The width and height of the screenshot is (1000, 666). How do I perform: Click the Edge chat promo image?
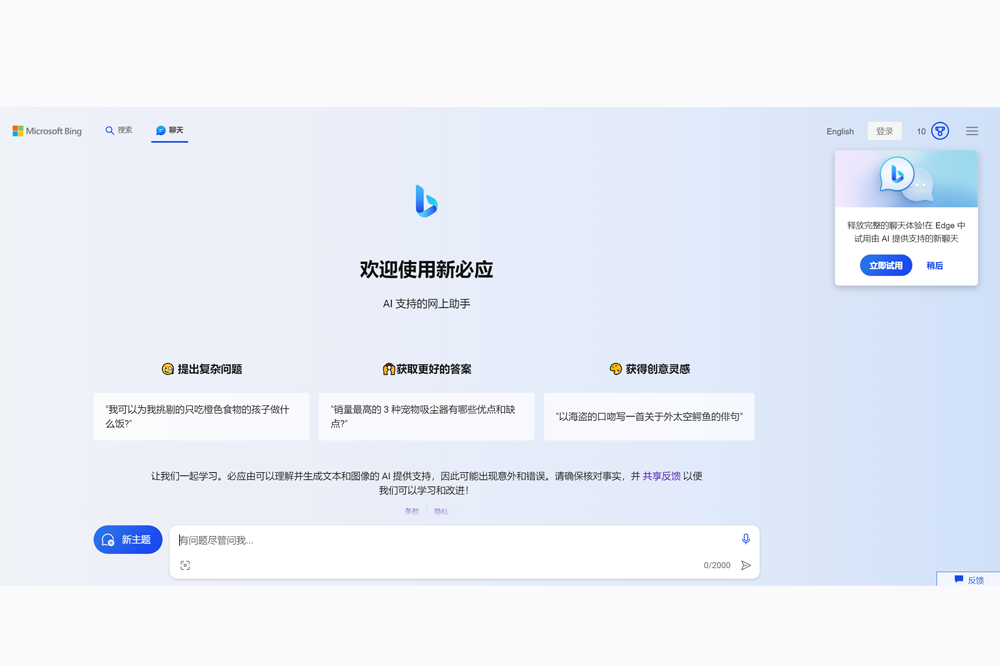(x=906, y=179)
